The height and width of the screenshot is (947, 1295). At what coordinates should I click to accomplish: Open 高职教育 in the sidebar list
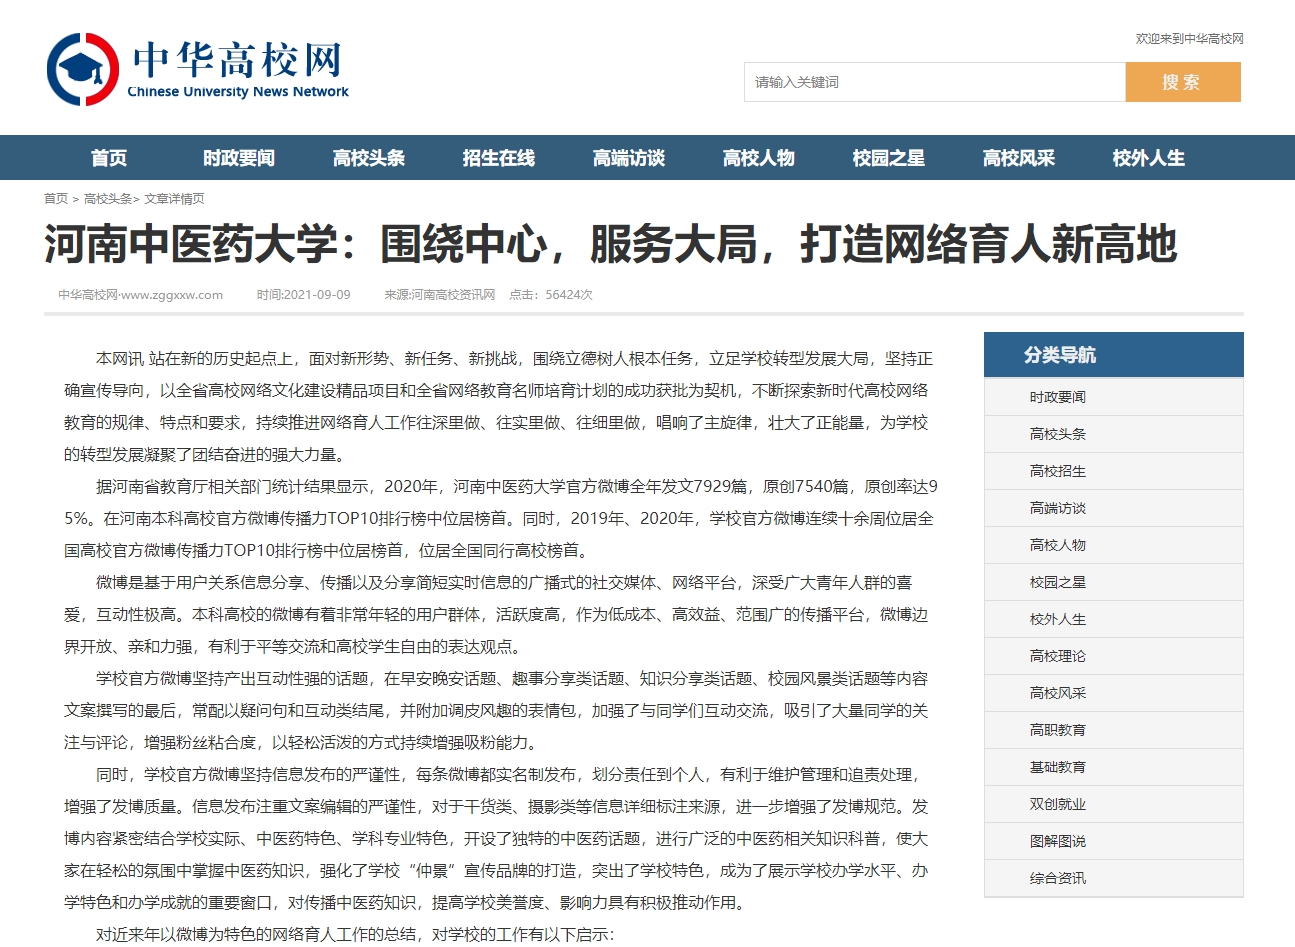click(x=1058, y=730)
